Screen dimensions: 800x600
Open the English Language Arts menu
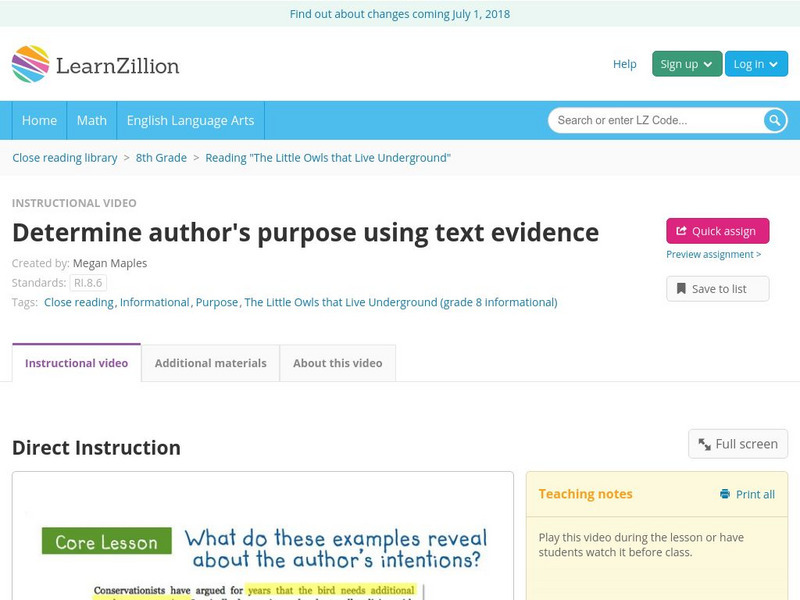coord(190,120)
